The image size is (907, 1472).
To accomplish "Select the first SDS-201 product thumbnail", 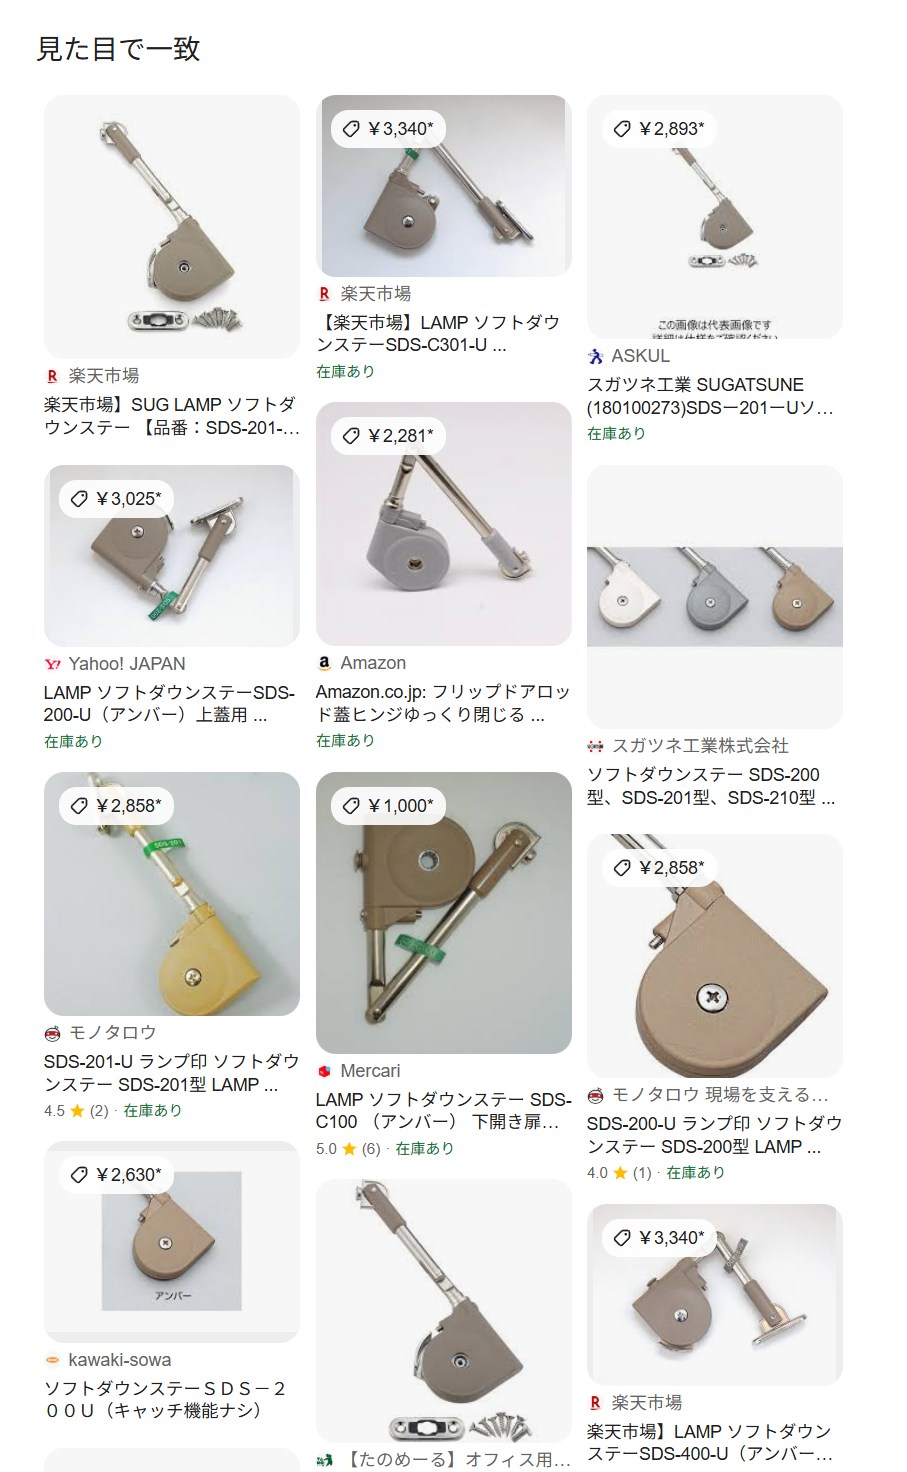I will [172, 227].
